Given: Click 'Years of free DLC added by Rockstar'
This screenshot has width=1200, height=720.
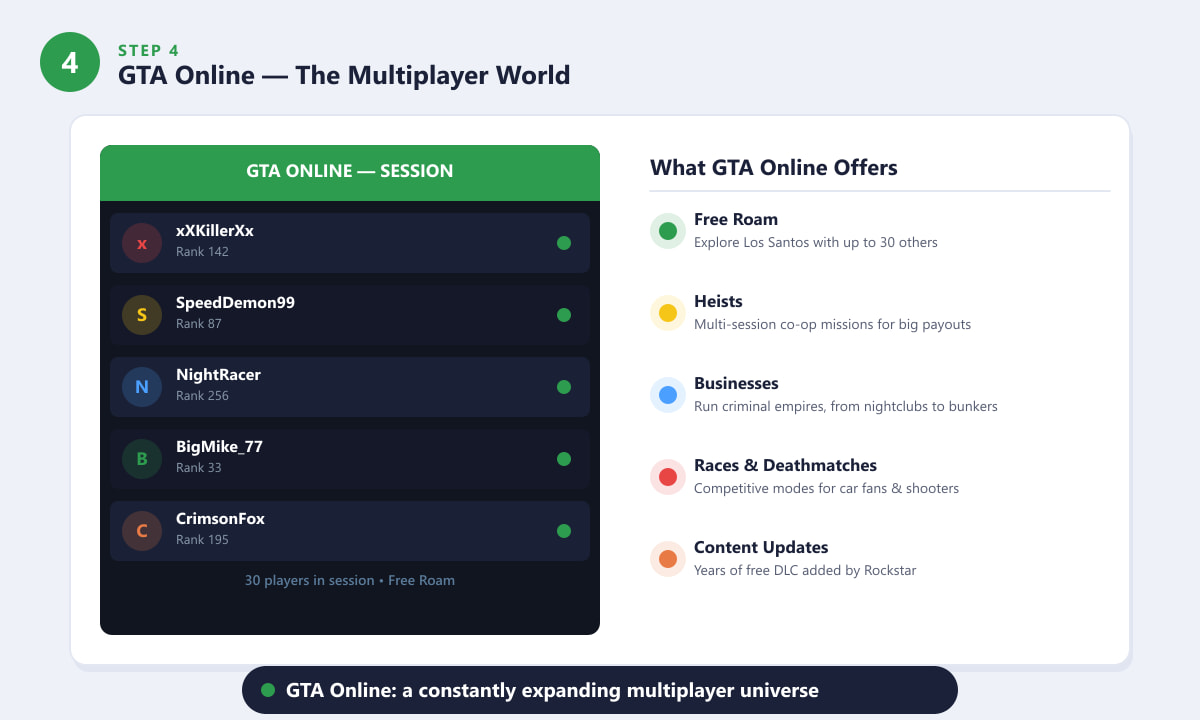Looking at the screenshot, I should (805, 570).
